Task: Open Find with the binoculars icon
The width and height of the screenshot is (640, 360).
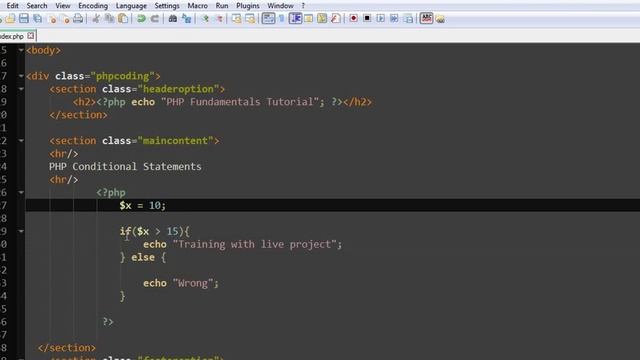Action: pyautogui.click(x=173, y=18)
